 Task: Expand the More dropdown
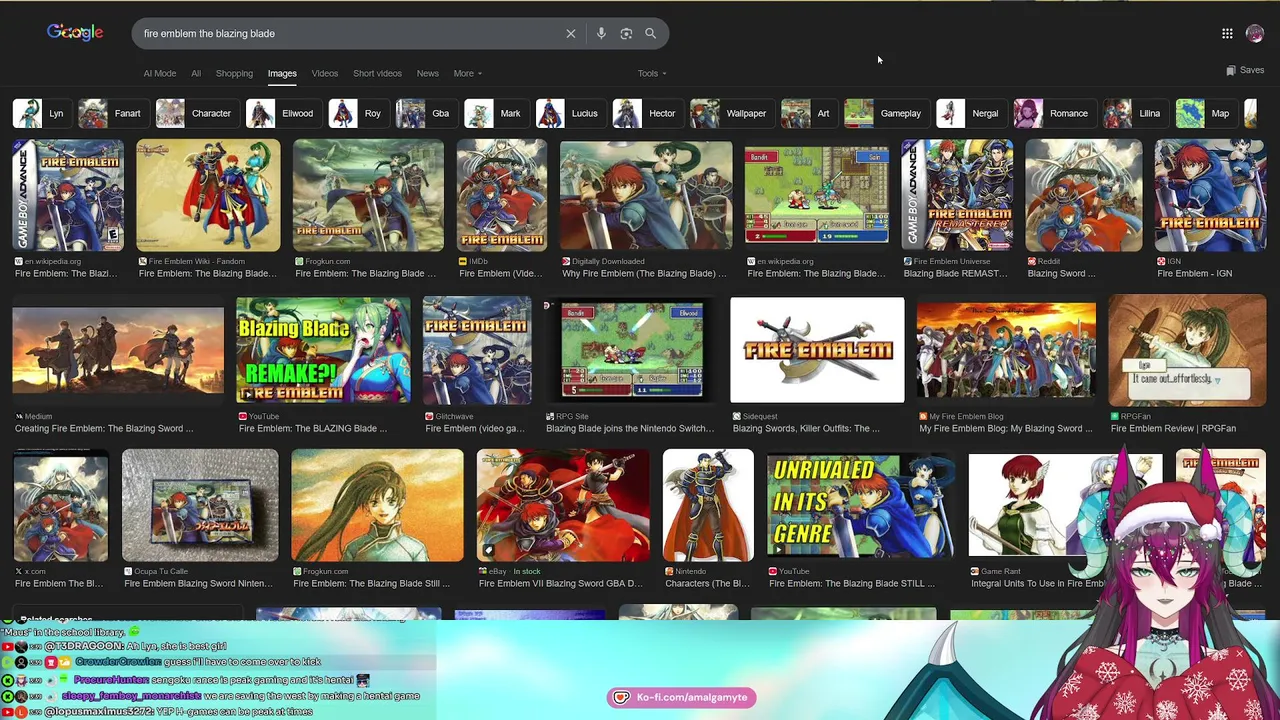coord(467,73)
